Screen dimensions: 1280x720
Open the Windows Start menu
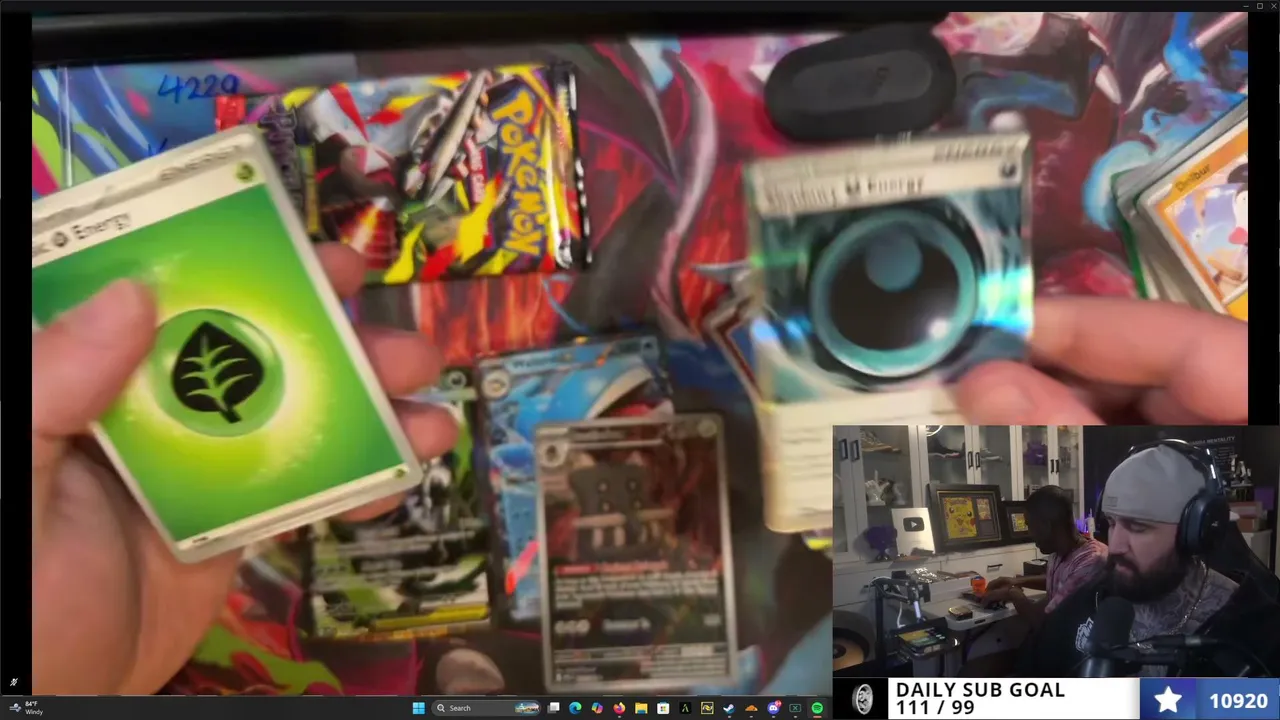click(418, 708)
